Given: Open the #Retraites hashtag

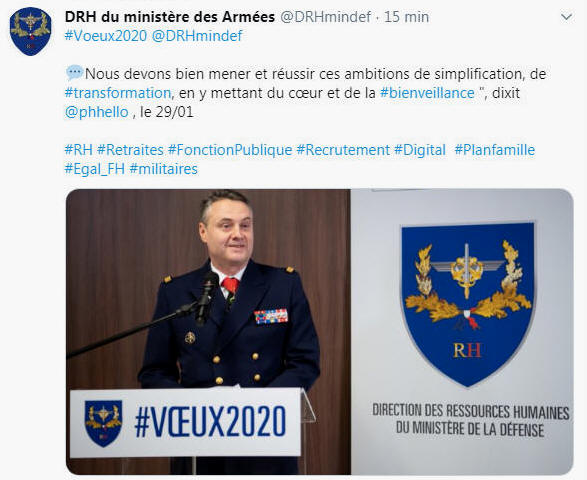Looking at the screenshot, I should point(130,150).
